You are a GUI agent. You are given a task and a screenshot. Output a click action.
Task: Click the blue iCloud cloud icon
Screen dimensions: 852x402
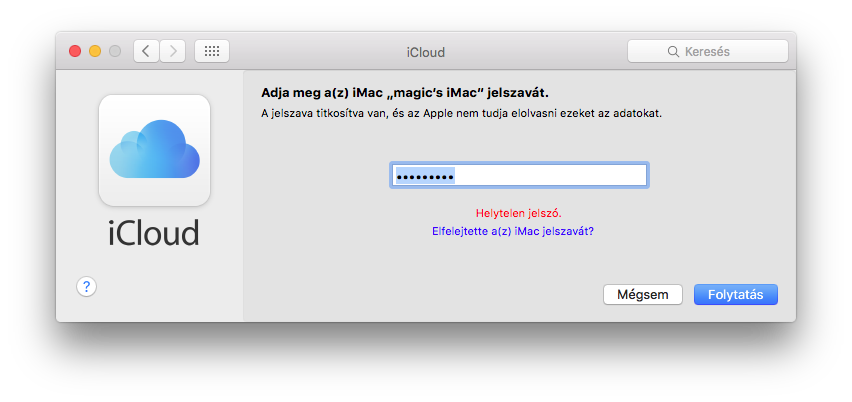[154, 149]
